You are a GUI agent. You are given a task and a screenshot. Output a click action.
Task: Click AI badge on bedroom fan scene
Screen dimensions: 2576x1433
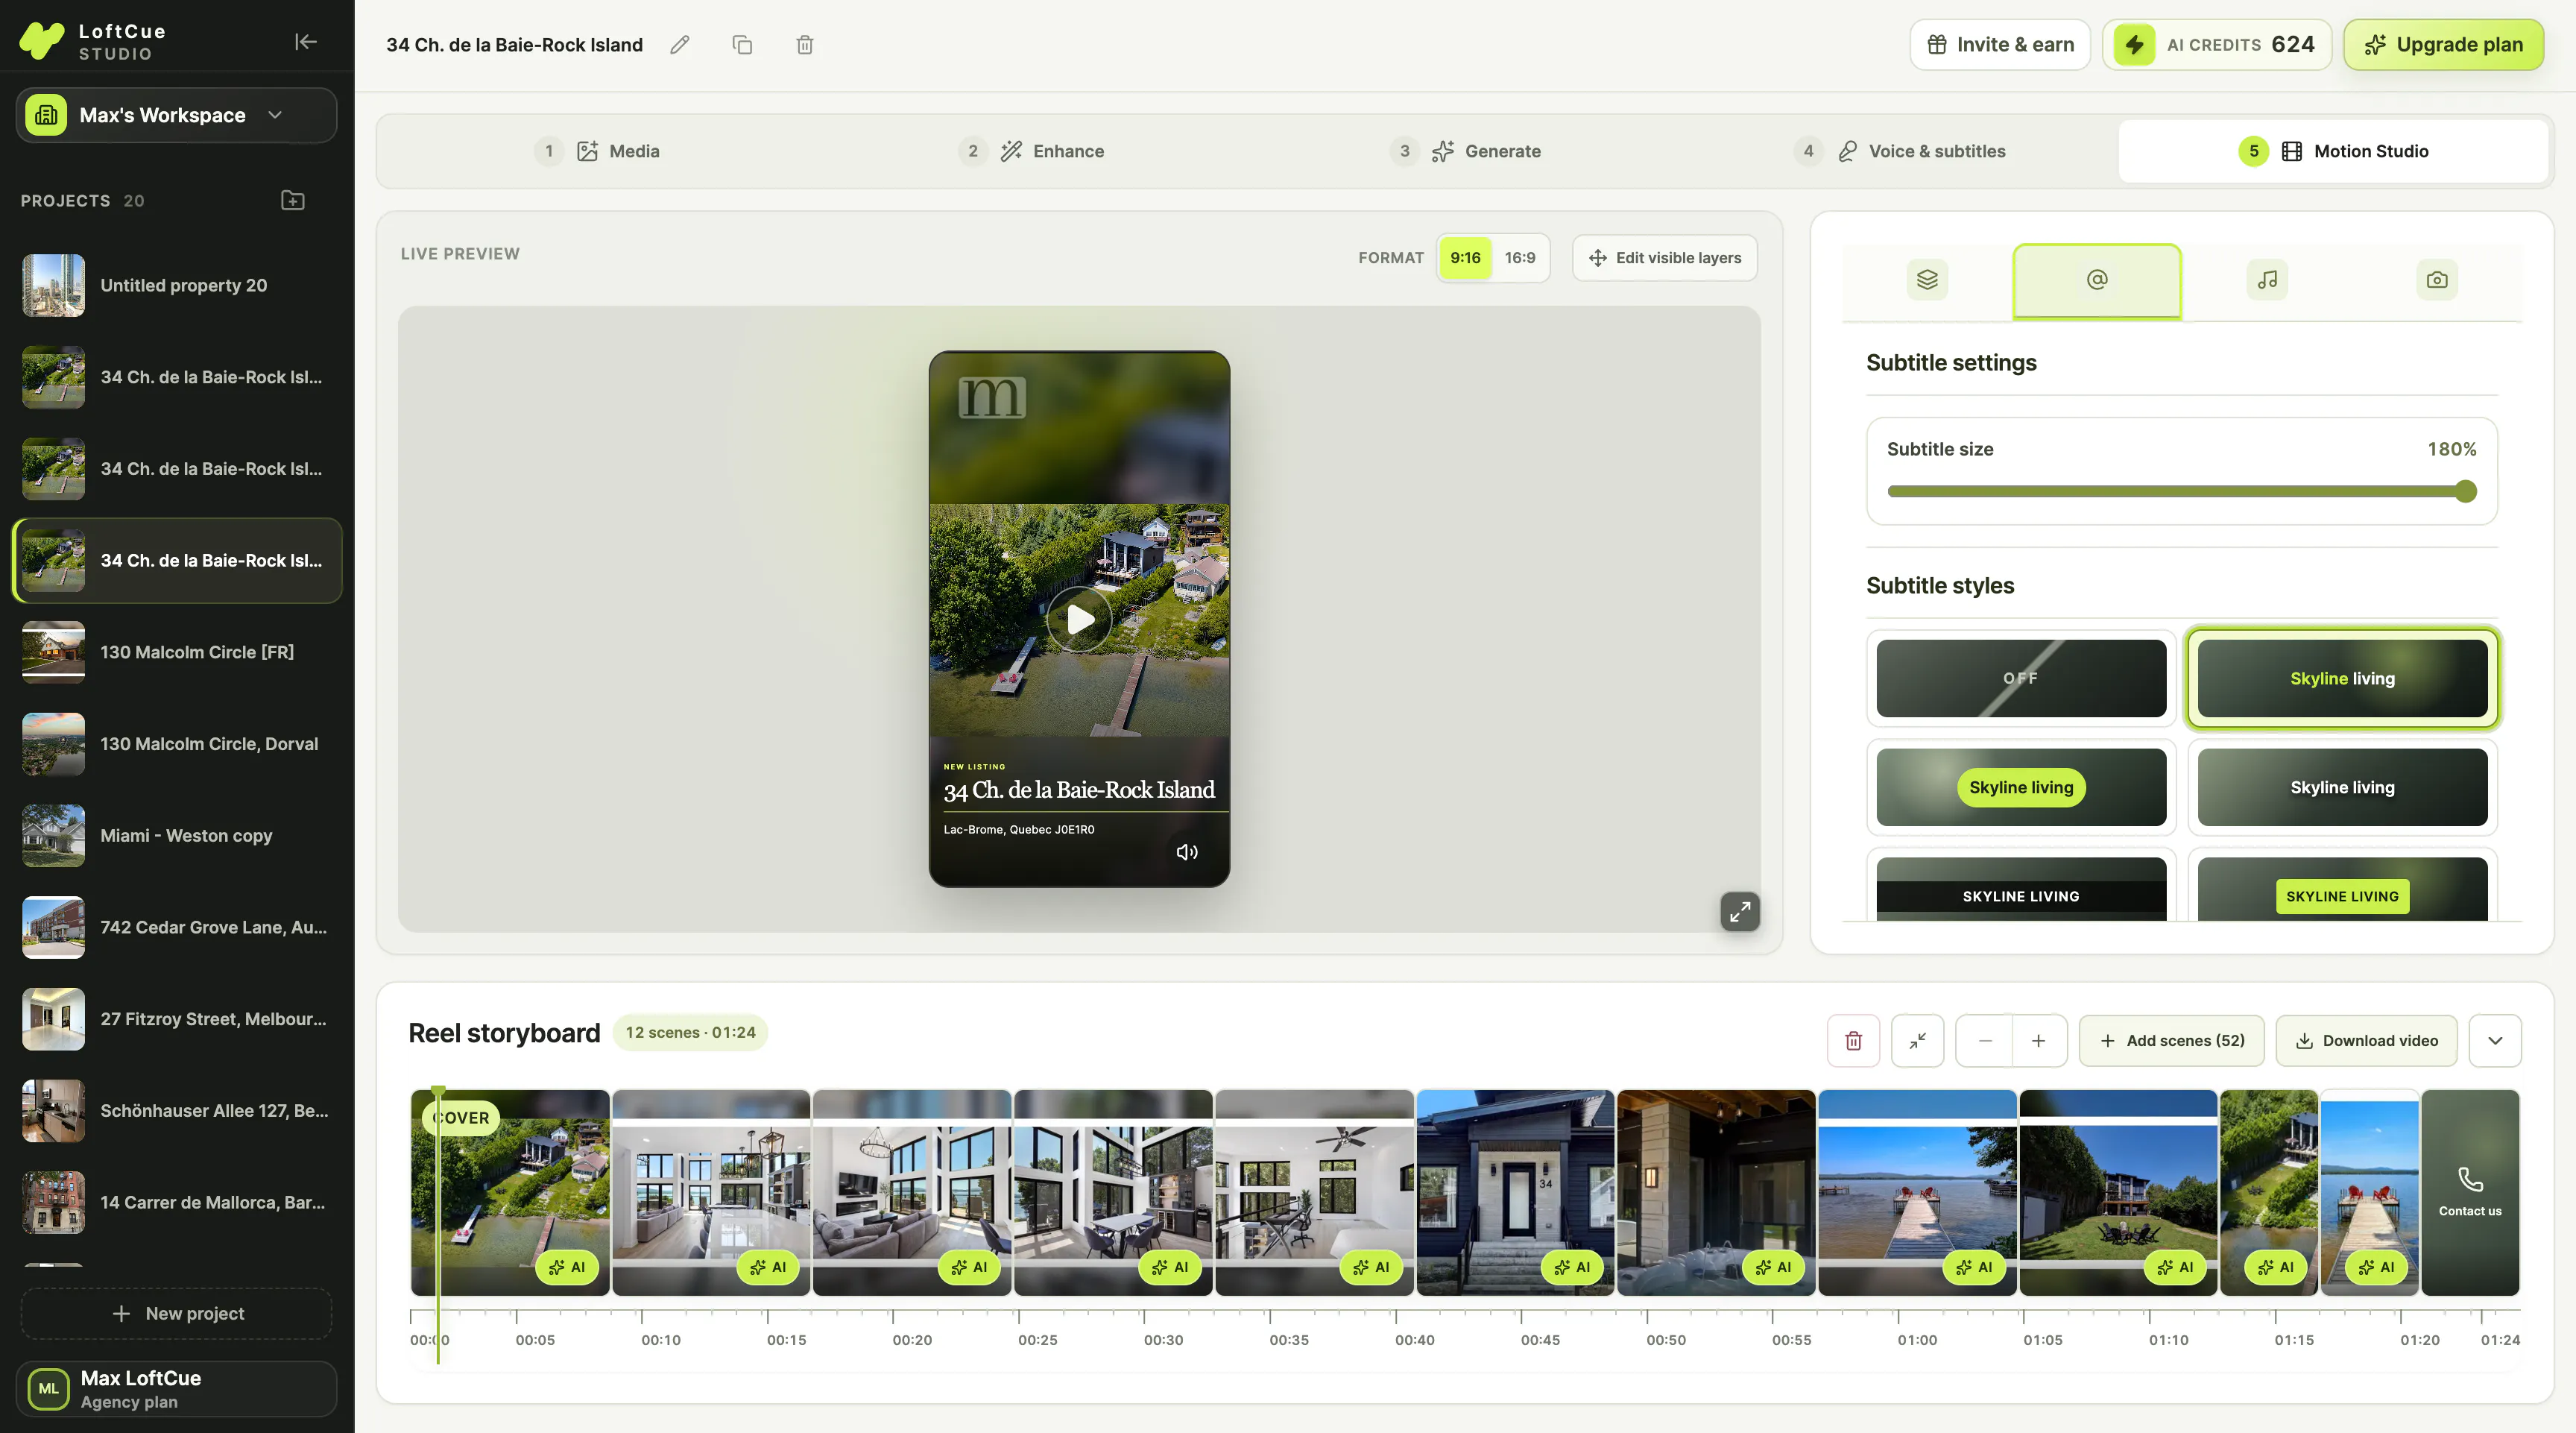pyautogui.click(x=1371, y=1267)
